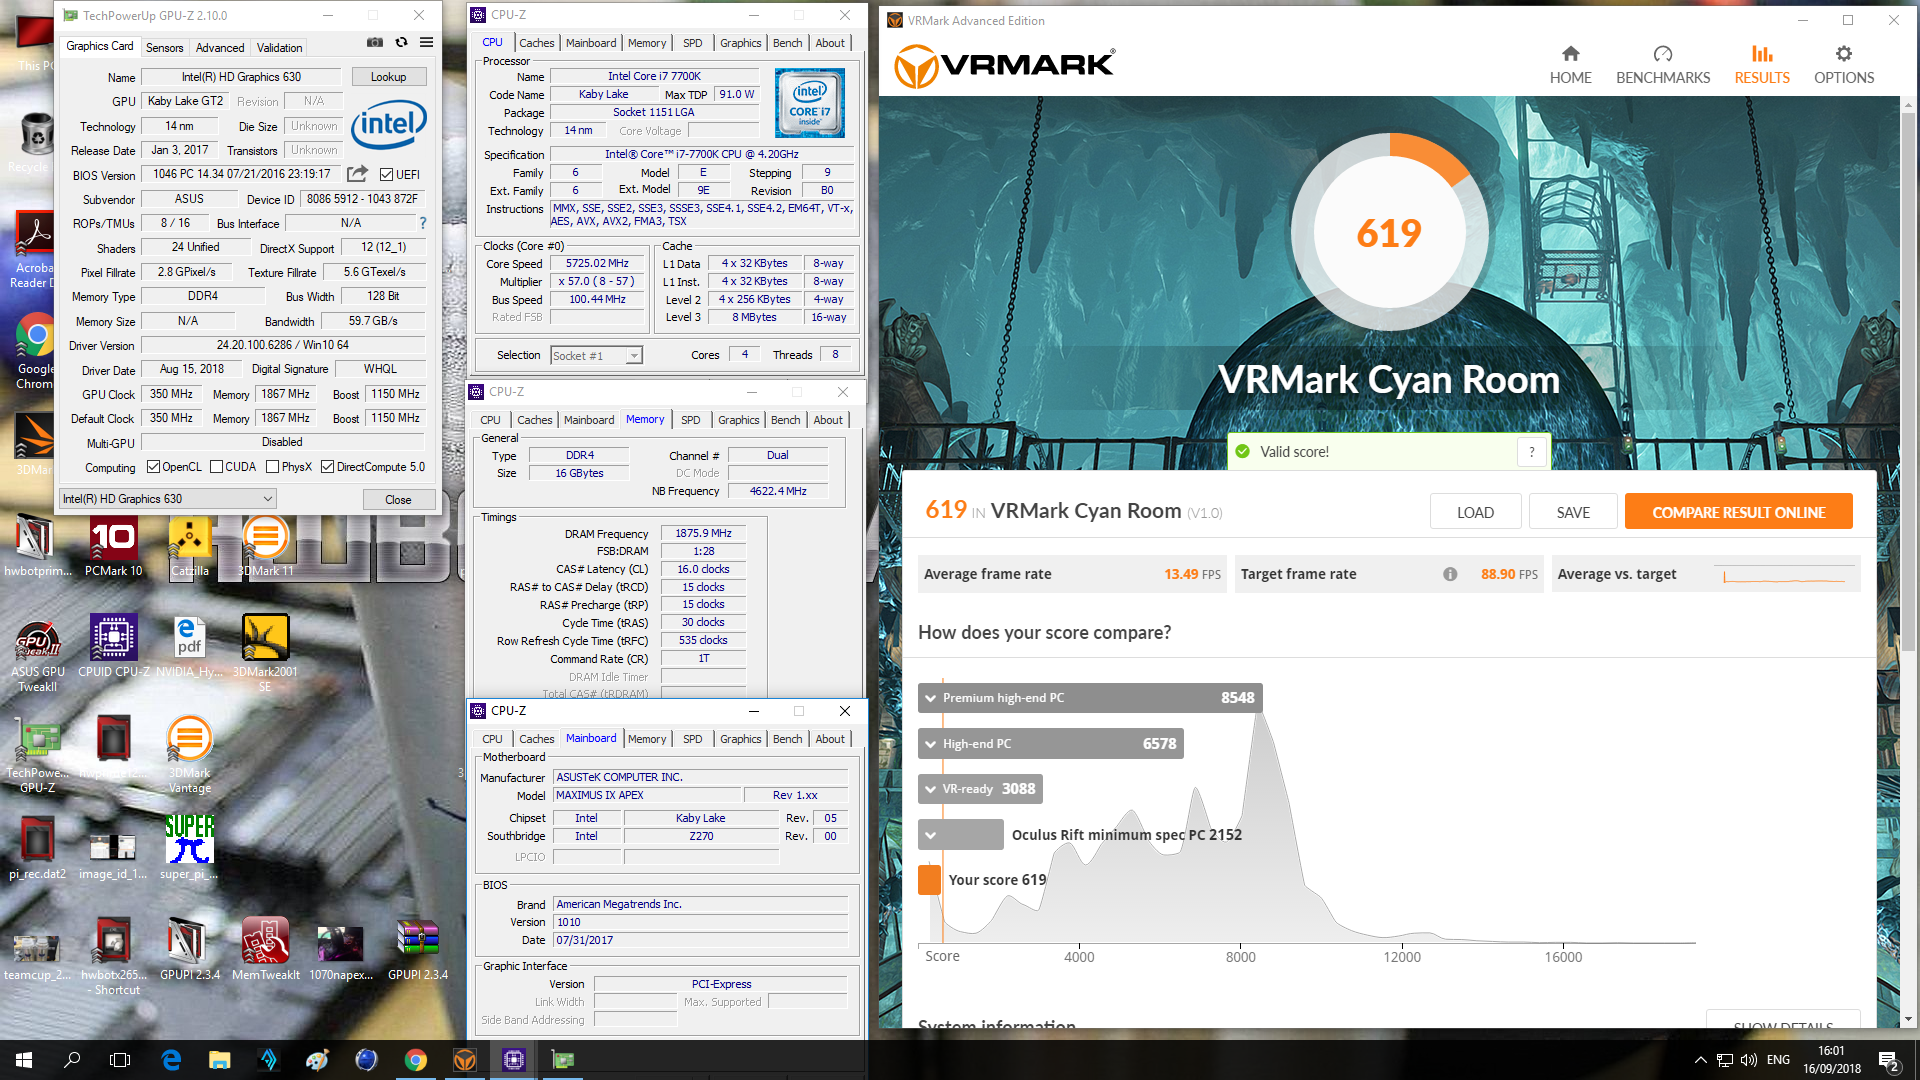This screenshot has height=1080, width=1920.
Task: Switch to GPU-Z Advanced tab
Action: [220, 48]
